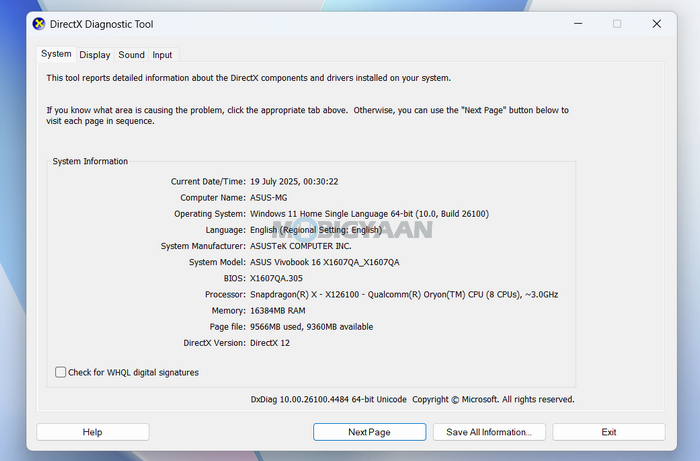
Task: Click the Language value 'English (Regional Setting: English)'
Action: coord(316,230)
